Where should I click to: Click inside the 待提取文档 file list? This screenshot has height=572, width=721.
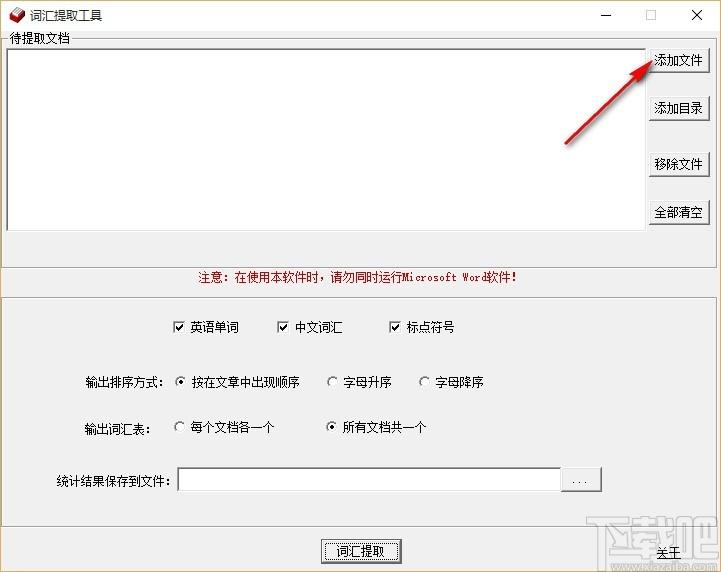pos(326,140)
